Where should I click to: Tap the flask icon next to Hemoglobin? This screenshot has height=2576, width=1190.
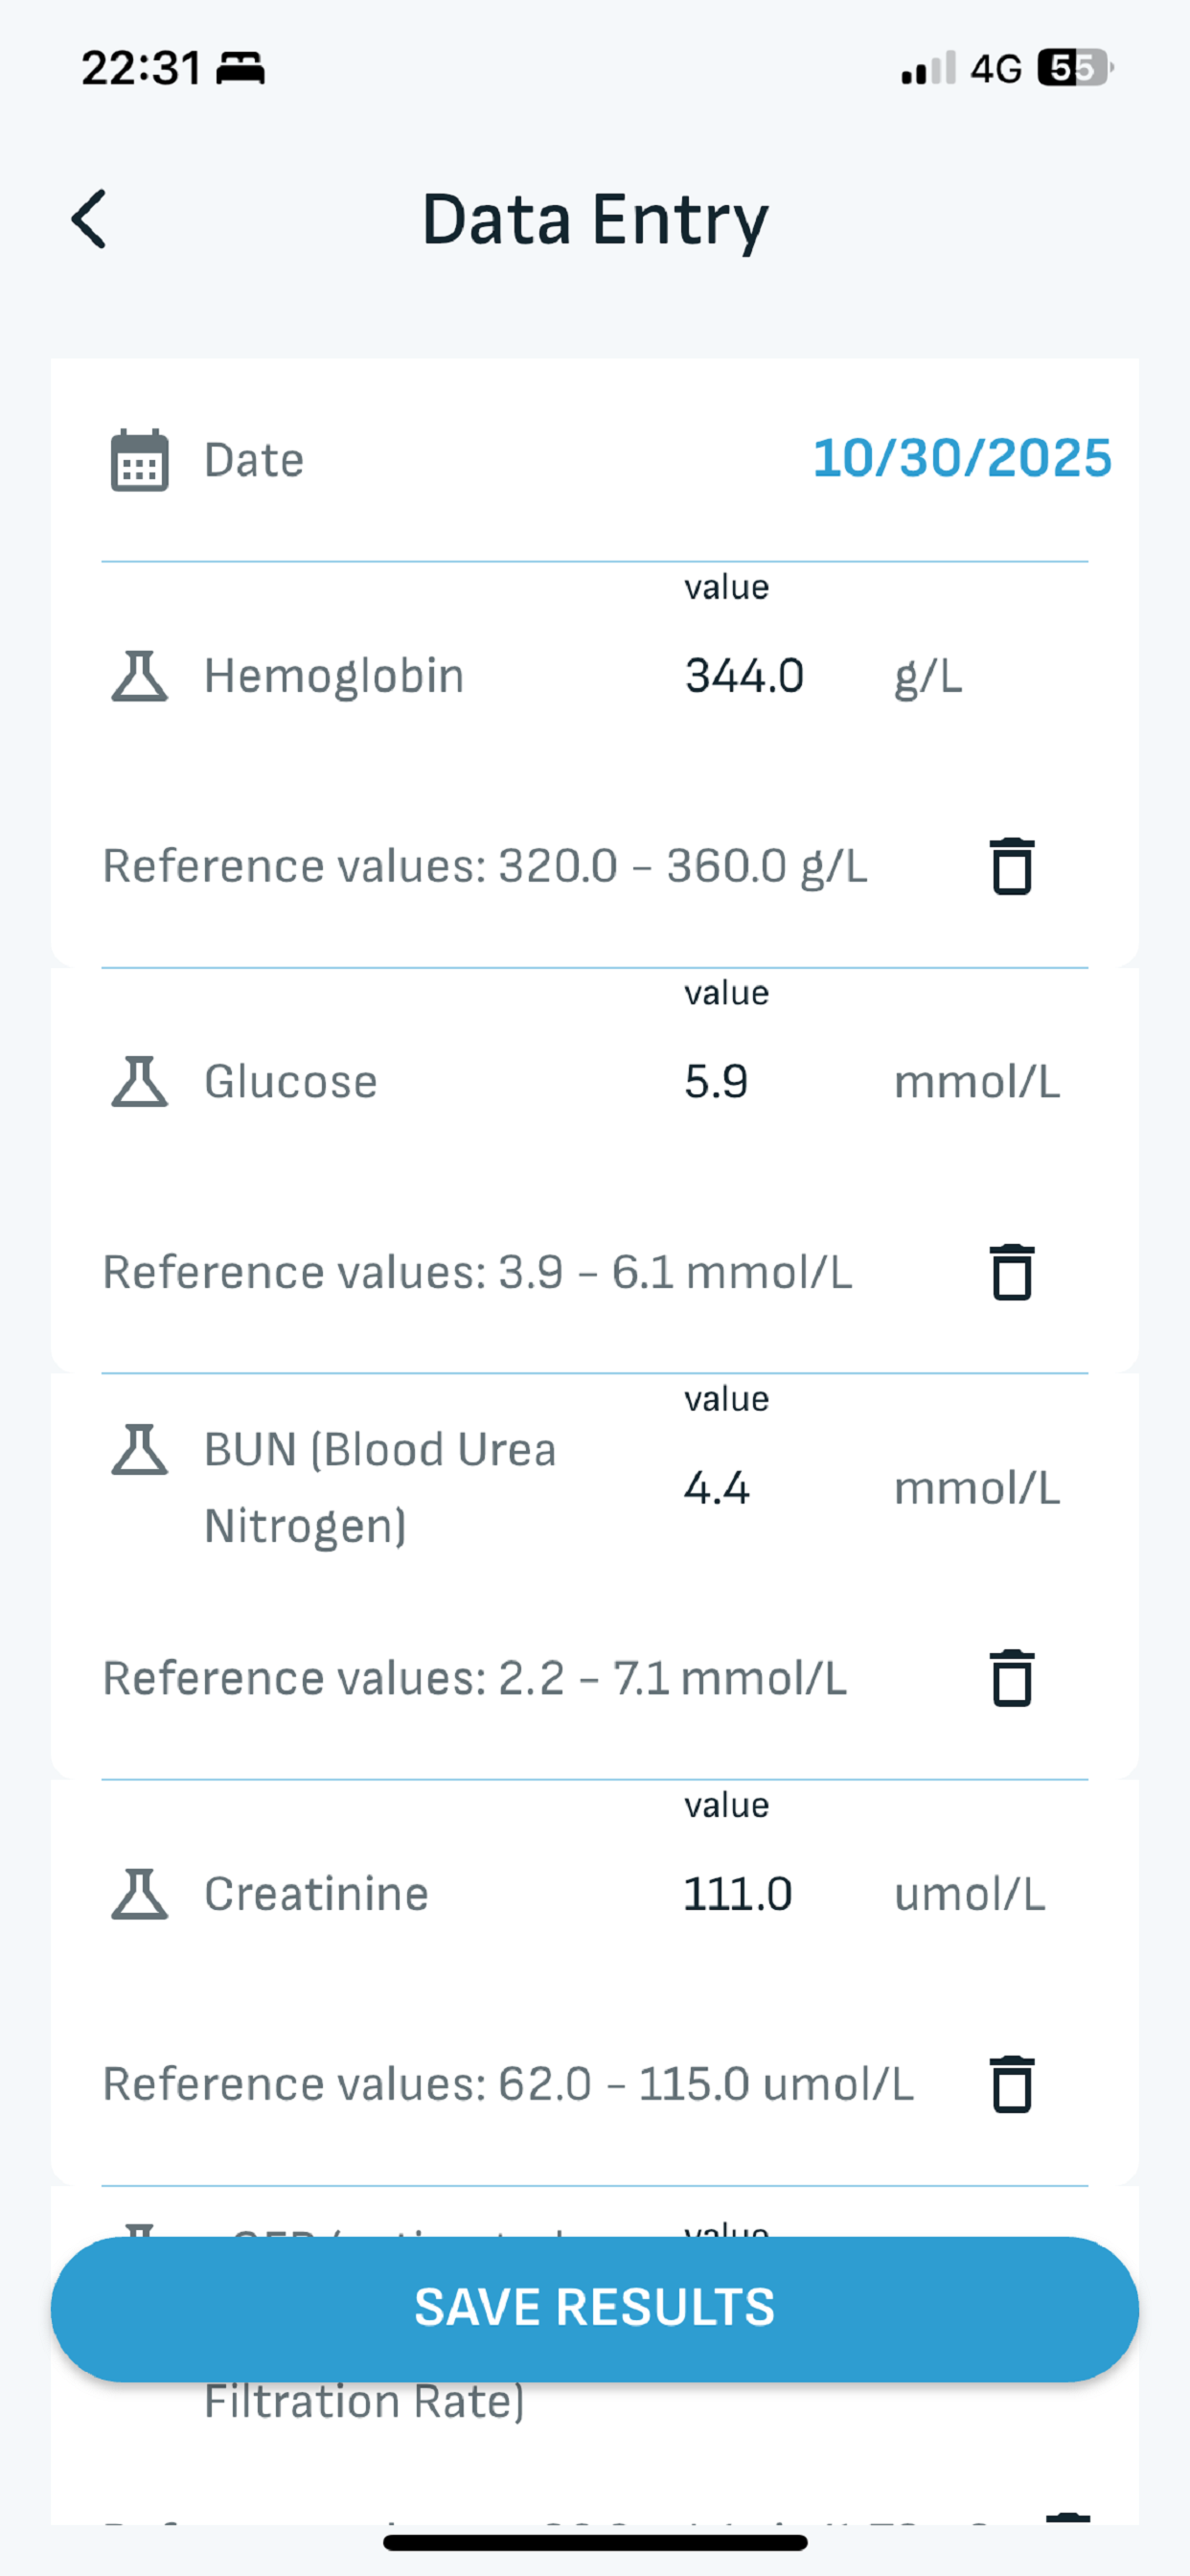[139, 676]
